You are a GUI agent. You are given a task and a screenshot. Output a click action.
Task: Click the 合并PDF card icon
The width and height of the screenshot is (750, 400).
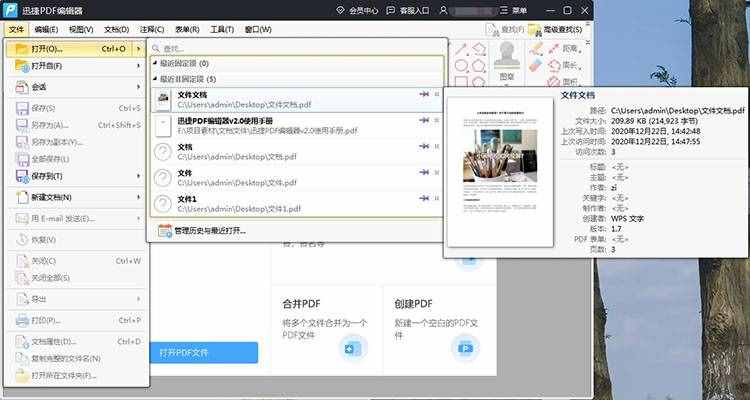(353, 348)
